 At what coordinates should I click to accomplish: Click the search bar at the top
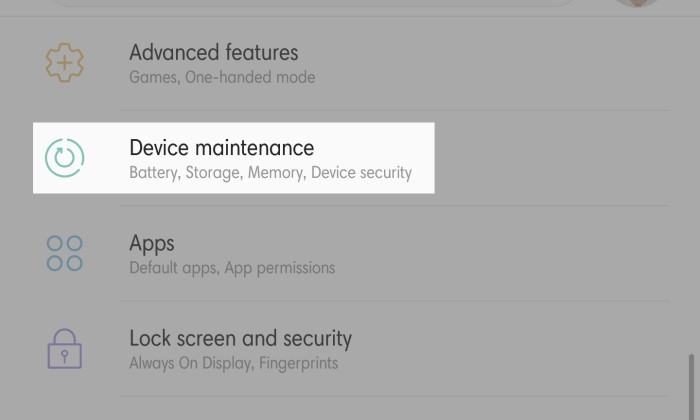pyautogui.click(x=312, y=3)
